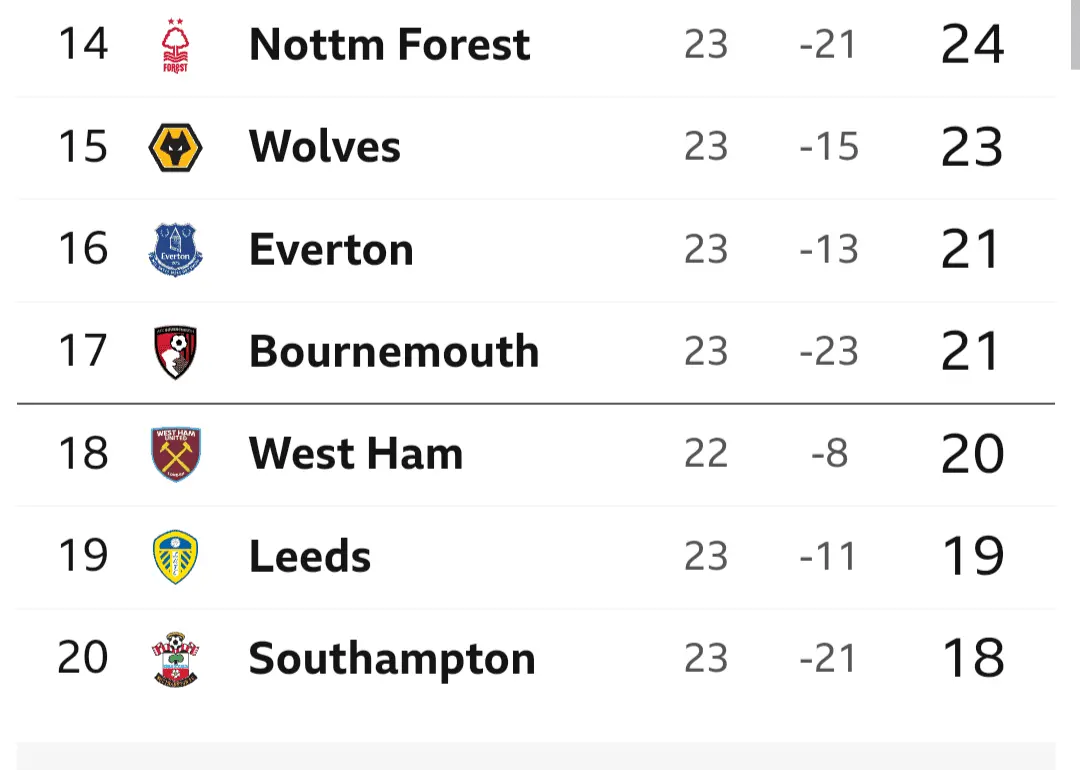
Task: Click the Southampton club badge icon
Action: coord(176,659)
